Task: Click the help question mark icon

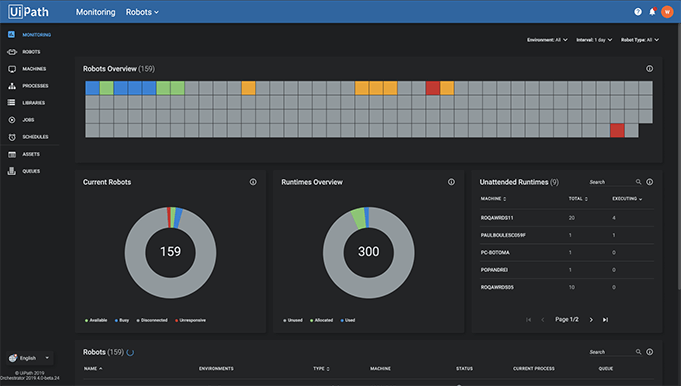Action: pyautogui.click(x=638, y=12)
